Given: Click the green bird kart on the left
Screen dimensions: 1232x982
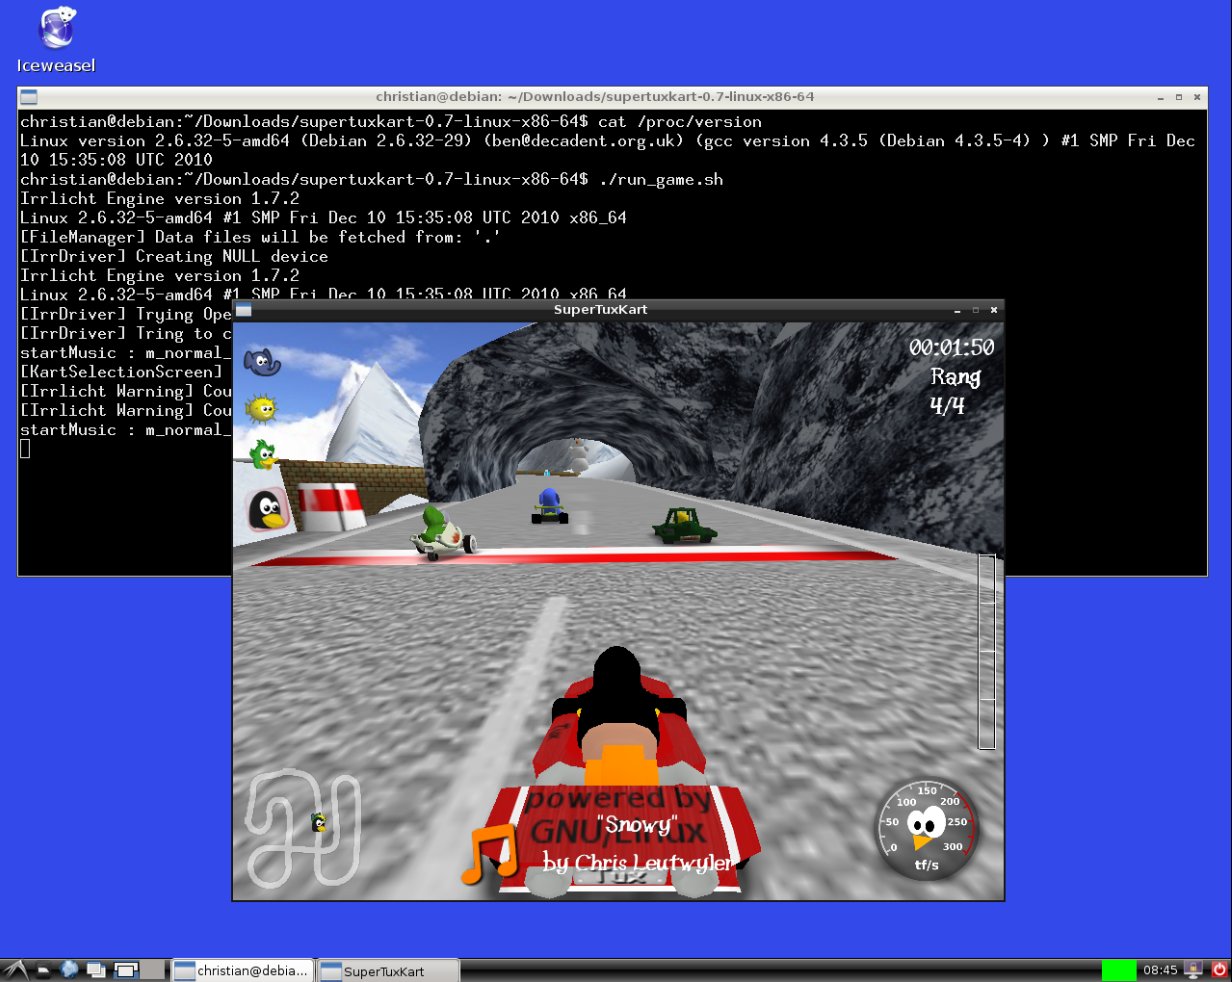Looking at the screenshot, I should pyautogui.click(x=441, y=531).
